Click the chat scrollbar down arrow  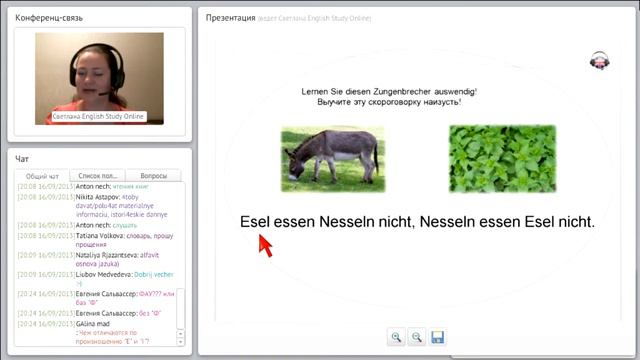pyautogui.click(x=180, y=342)
